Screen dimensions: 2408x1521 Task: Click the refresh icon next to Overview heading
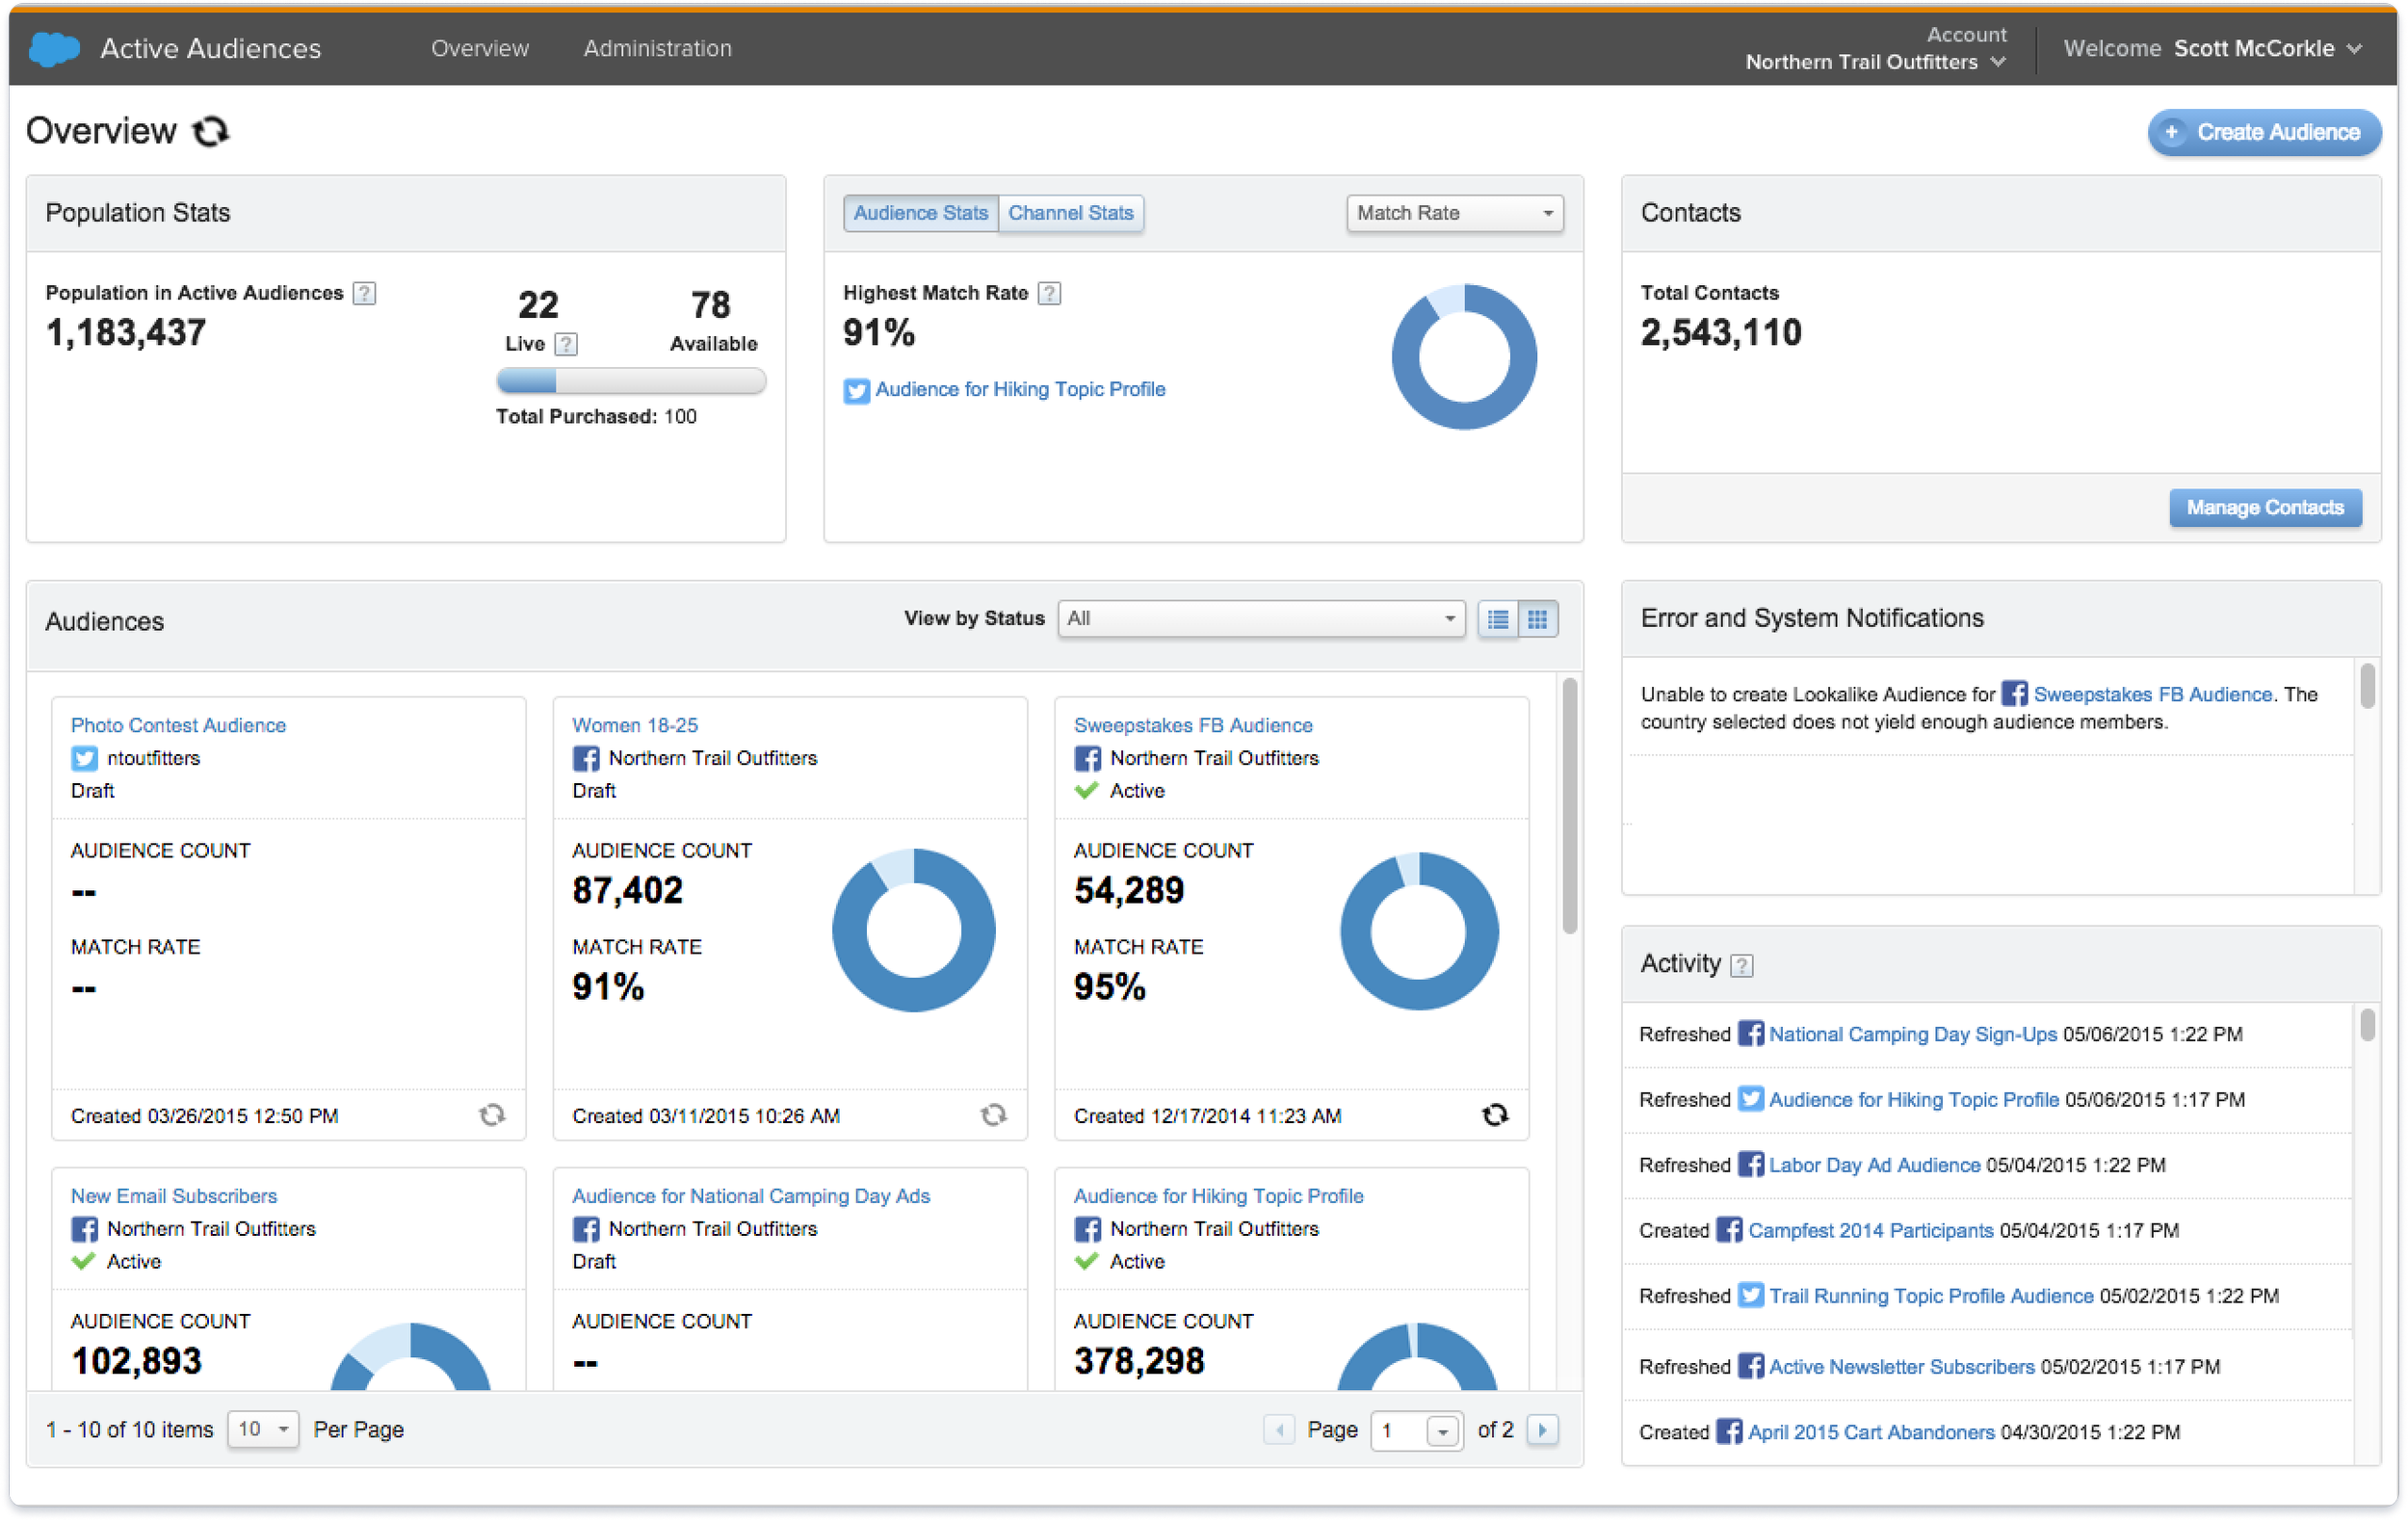click(x=210, y=131)
